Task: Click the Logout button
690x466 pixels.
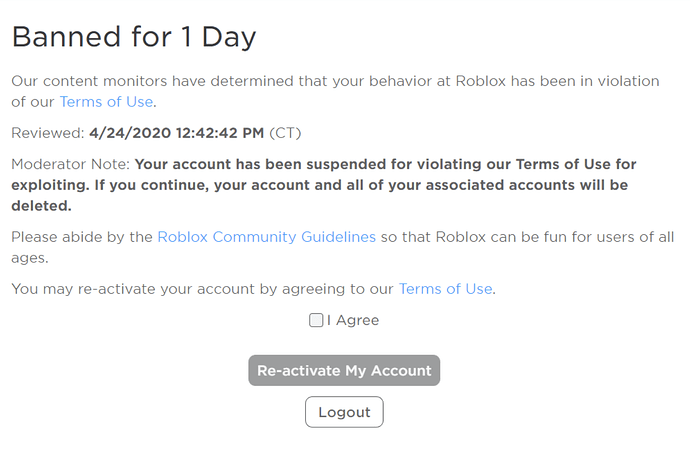Action: point(344,412)
